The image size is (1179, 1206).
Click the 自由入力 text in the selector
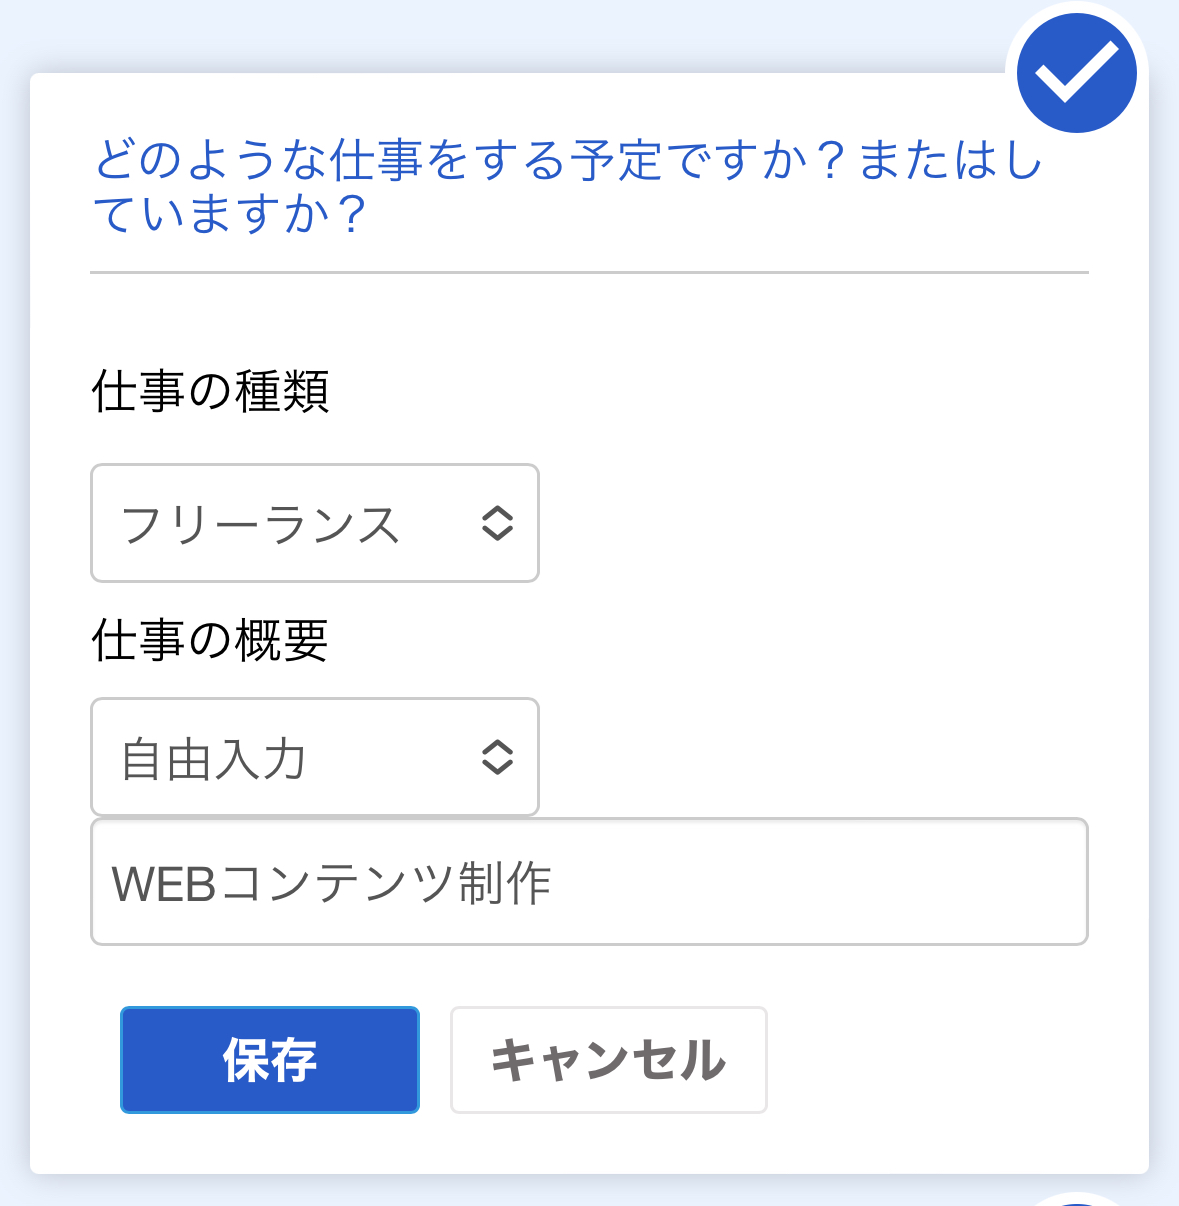[x=213, y=759]
